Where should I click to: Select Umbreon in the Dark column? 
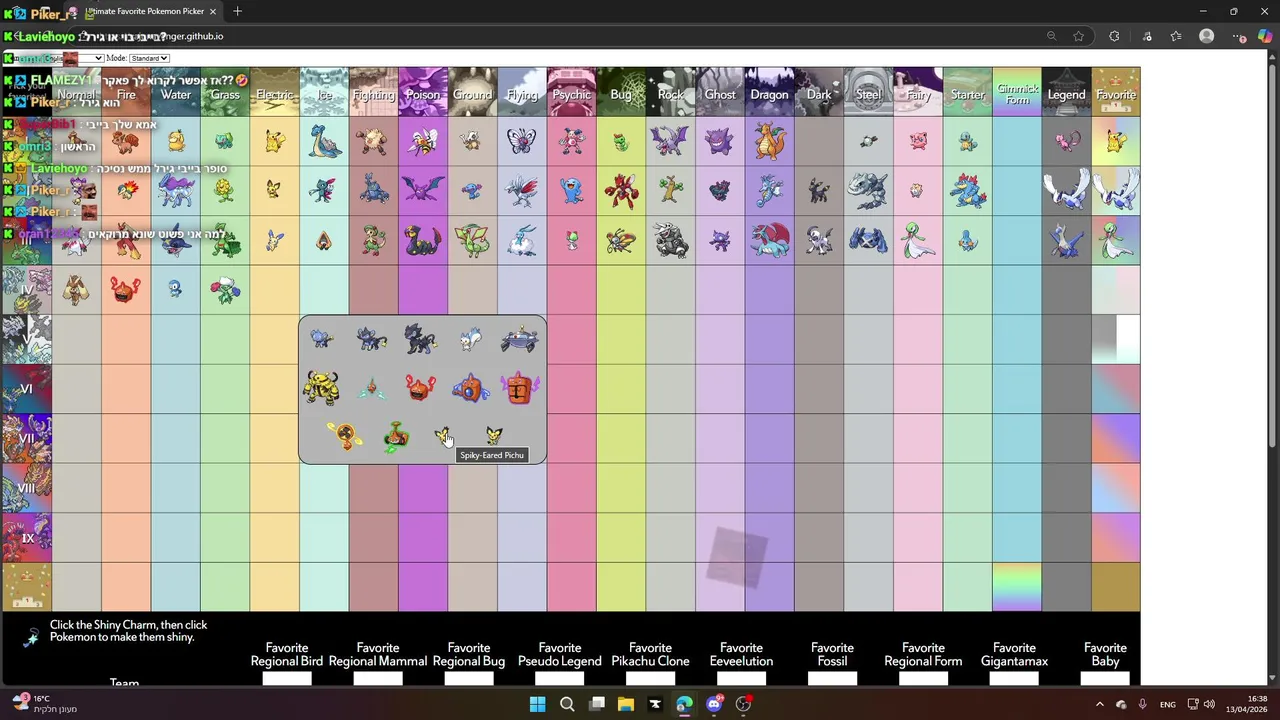coord(818,190)
